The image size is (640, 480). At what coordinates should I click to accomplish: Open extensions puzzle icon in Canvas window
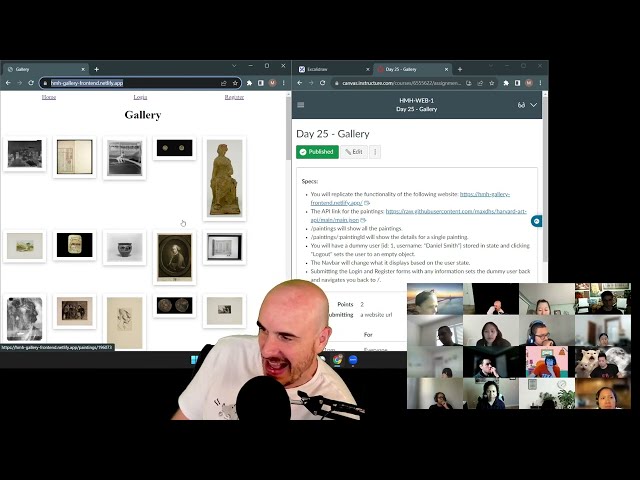pyautogui.click(x=506, y=83)
